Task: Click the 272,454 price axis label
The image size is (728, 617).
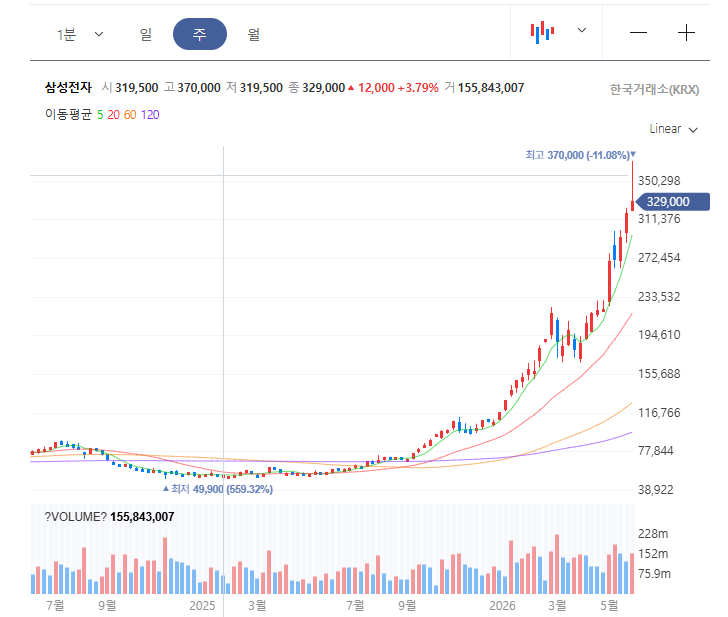Action: (659, 258)
